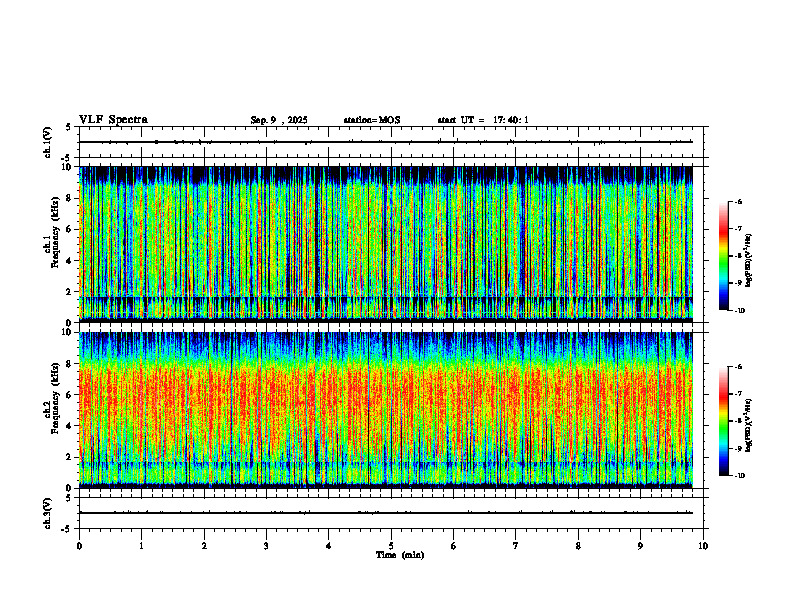Viewport: 792px width, 612px height.
Task: Click the "VLF Spectra" plot title
Action: pyautogui.click(x=113, y=120)
